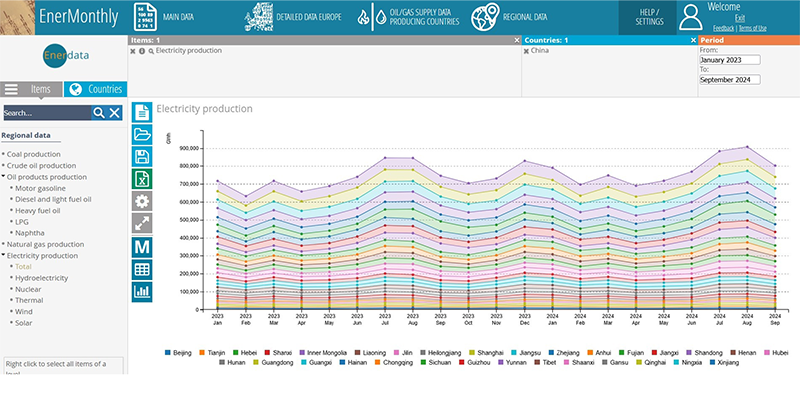
Task: Open saved query folder icon
Action: click(142, 134)
